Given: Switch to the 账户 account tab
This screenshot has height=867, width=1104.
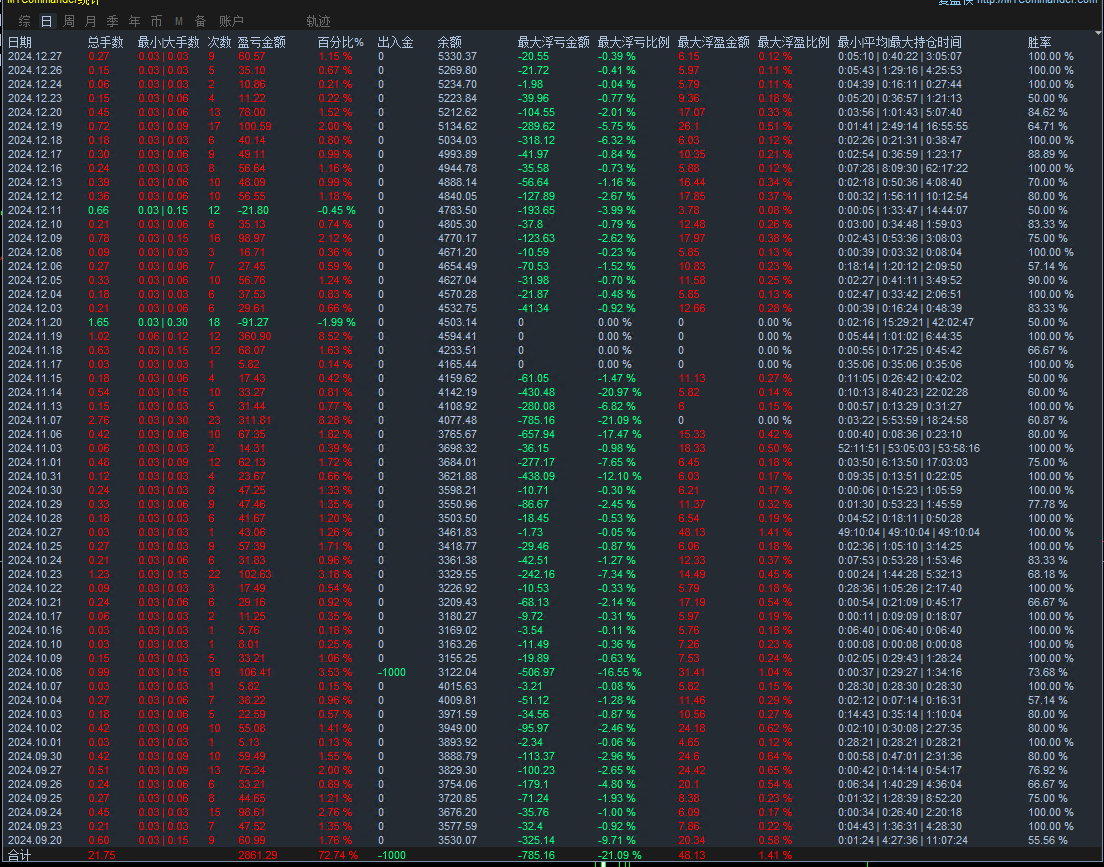Looking at the screenshot, I should click(x=232, y=21).
